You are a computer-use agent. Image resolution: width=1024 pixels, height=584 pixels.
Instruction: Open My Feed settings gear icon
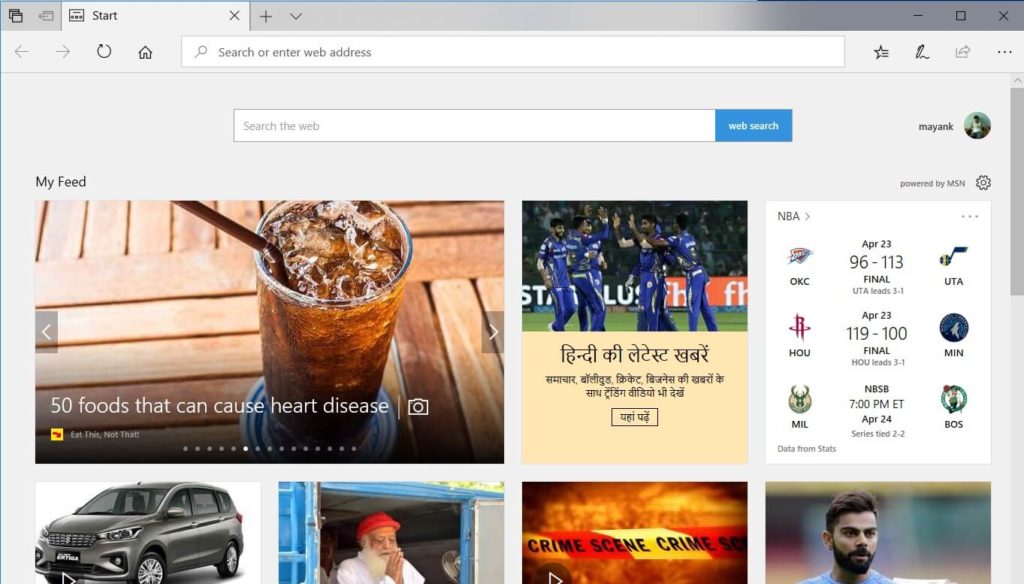coord(983,182)
